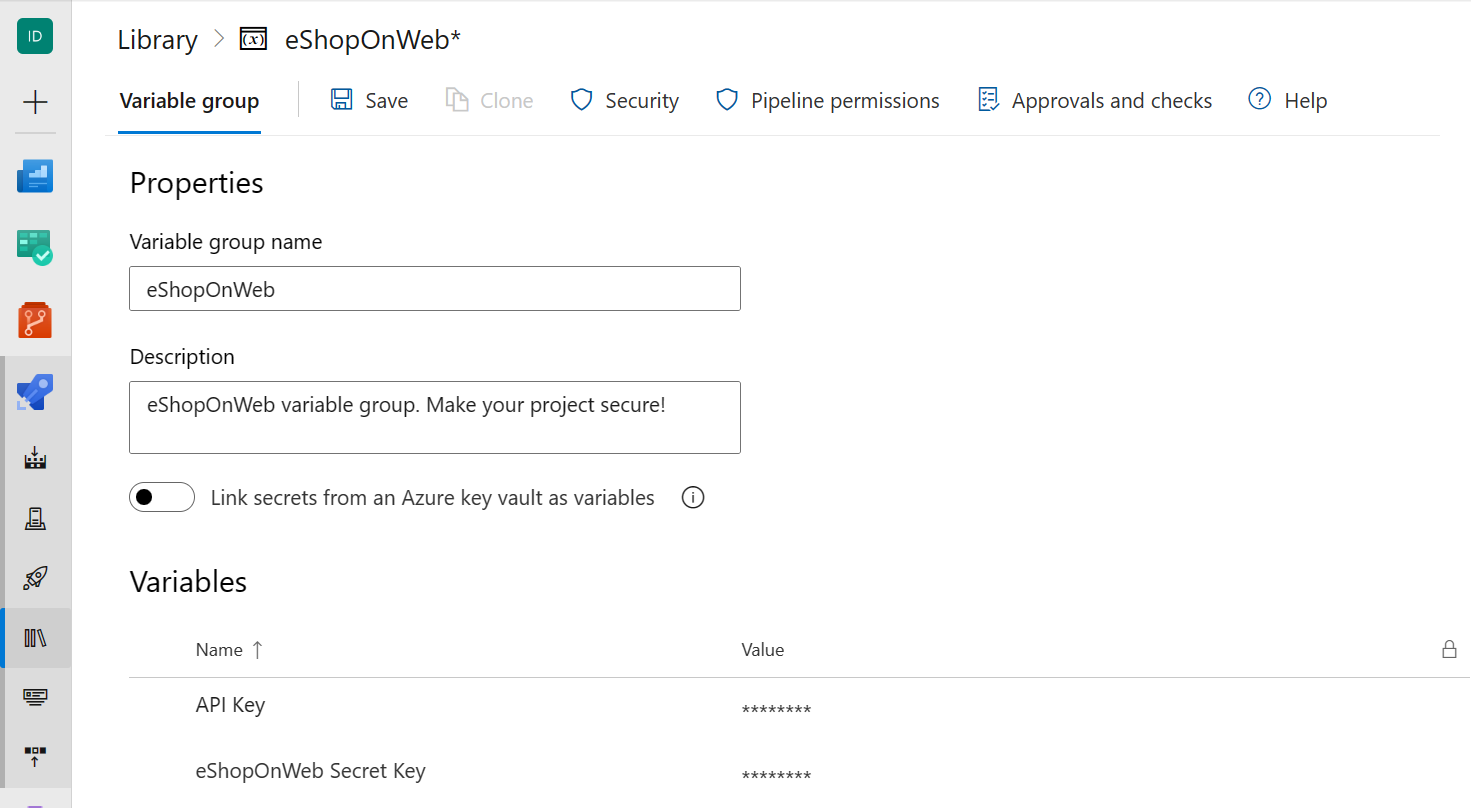Navigate back to Library via breadcrumb
1471x808 pixels.
click(157, 39)
